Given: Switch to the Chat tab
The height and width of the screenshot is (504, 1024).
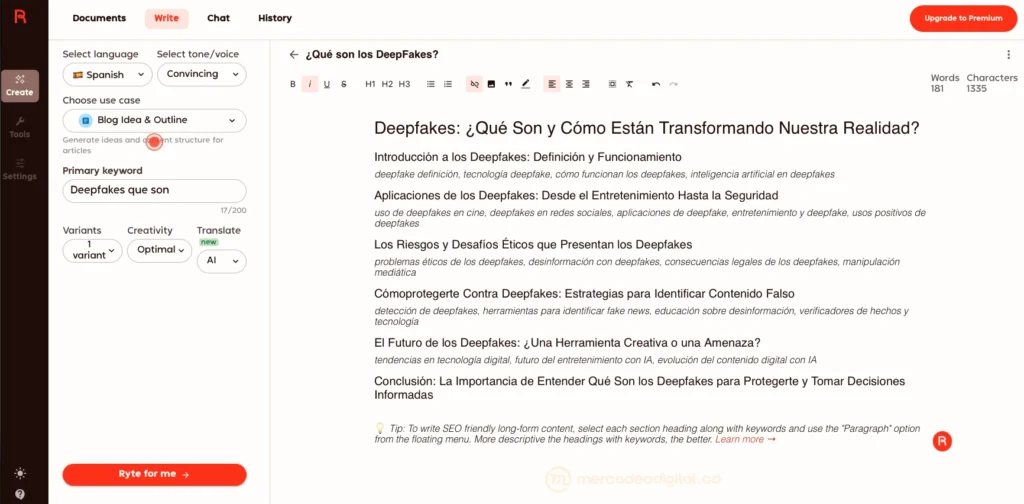Looking at the screenshot, I should 218,18.
